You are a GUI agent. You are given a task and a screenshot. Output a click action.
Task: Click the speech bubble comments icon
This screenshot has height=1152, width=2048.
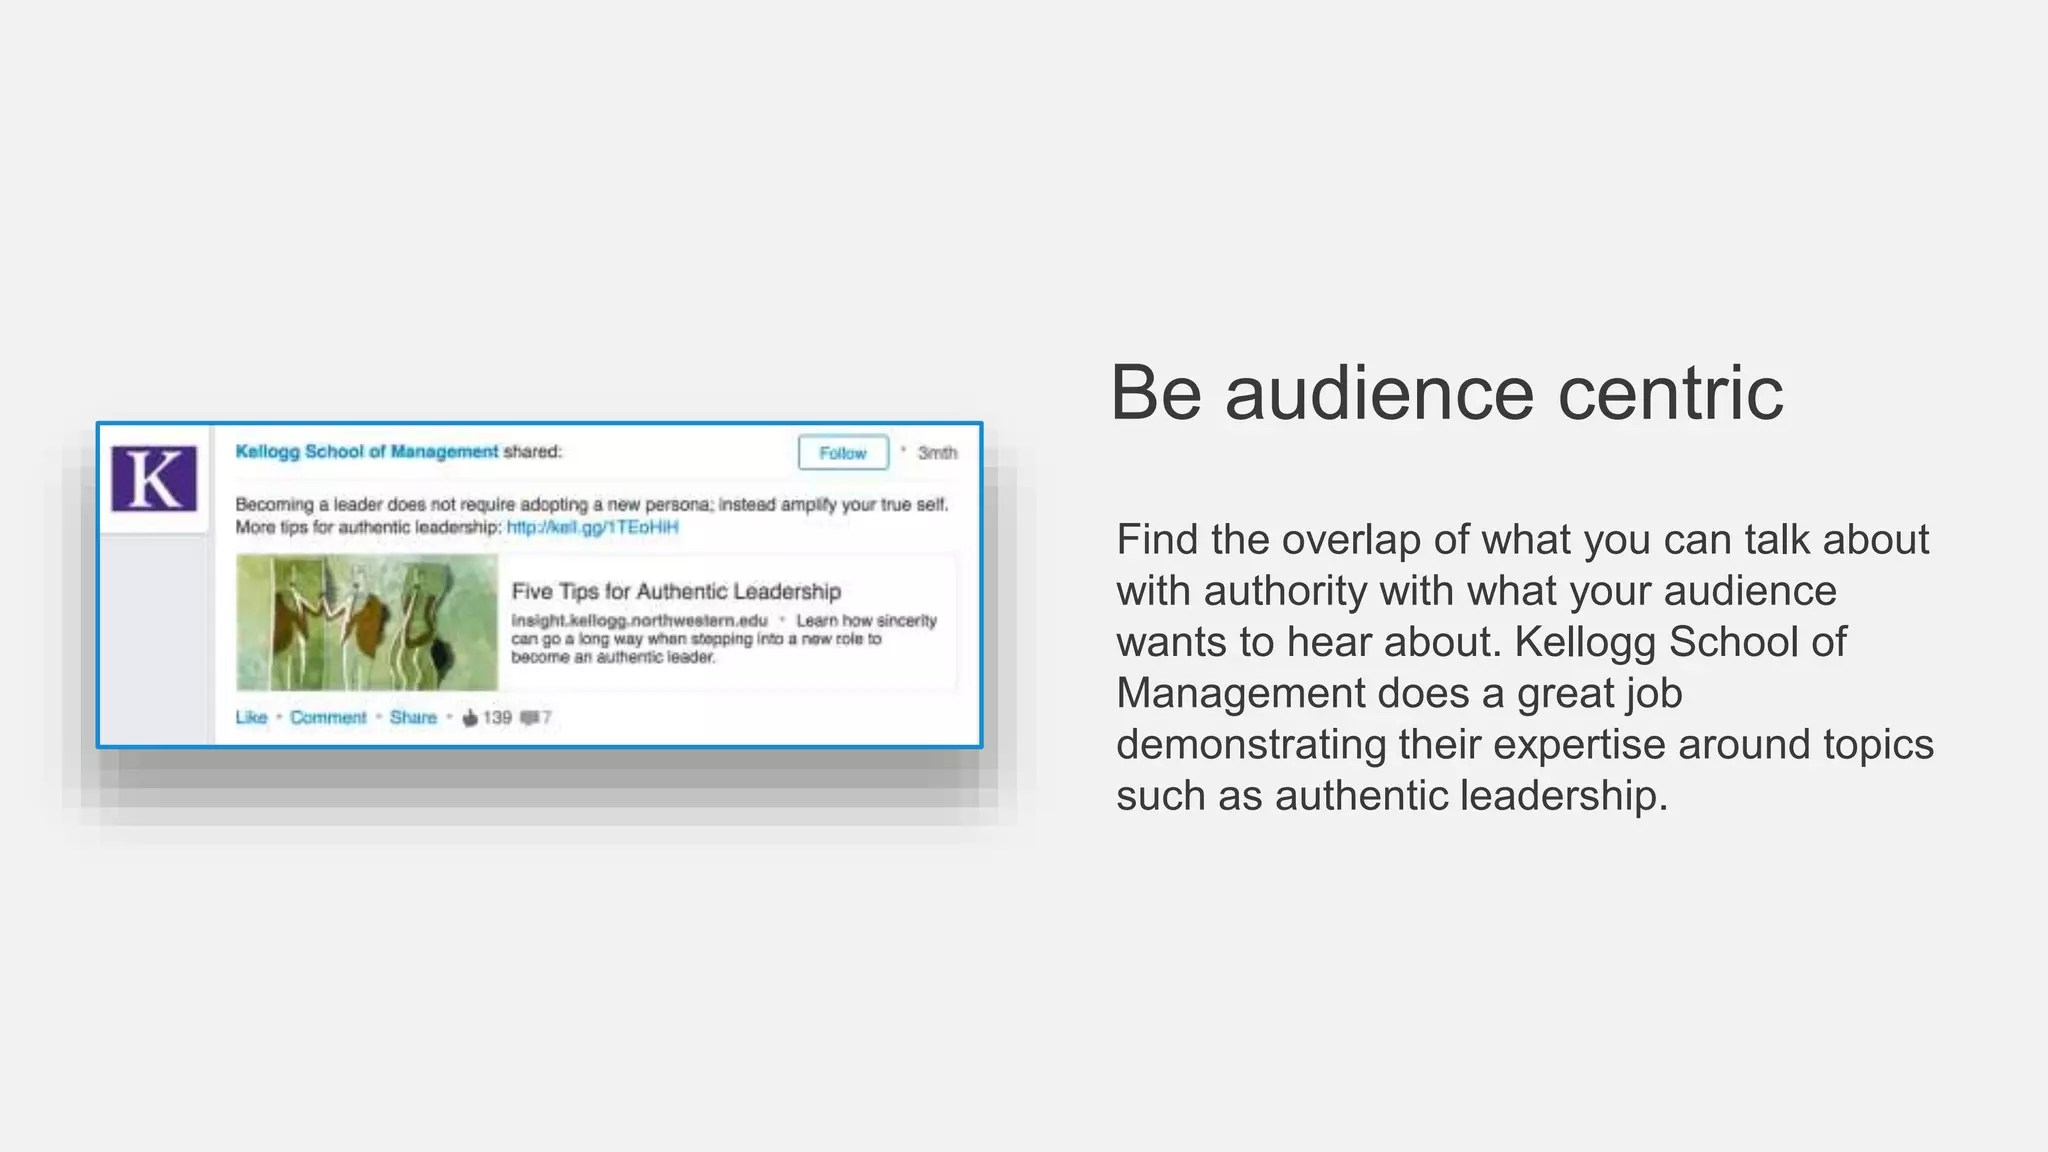529,718
